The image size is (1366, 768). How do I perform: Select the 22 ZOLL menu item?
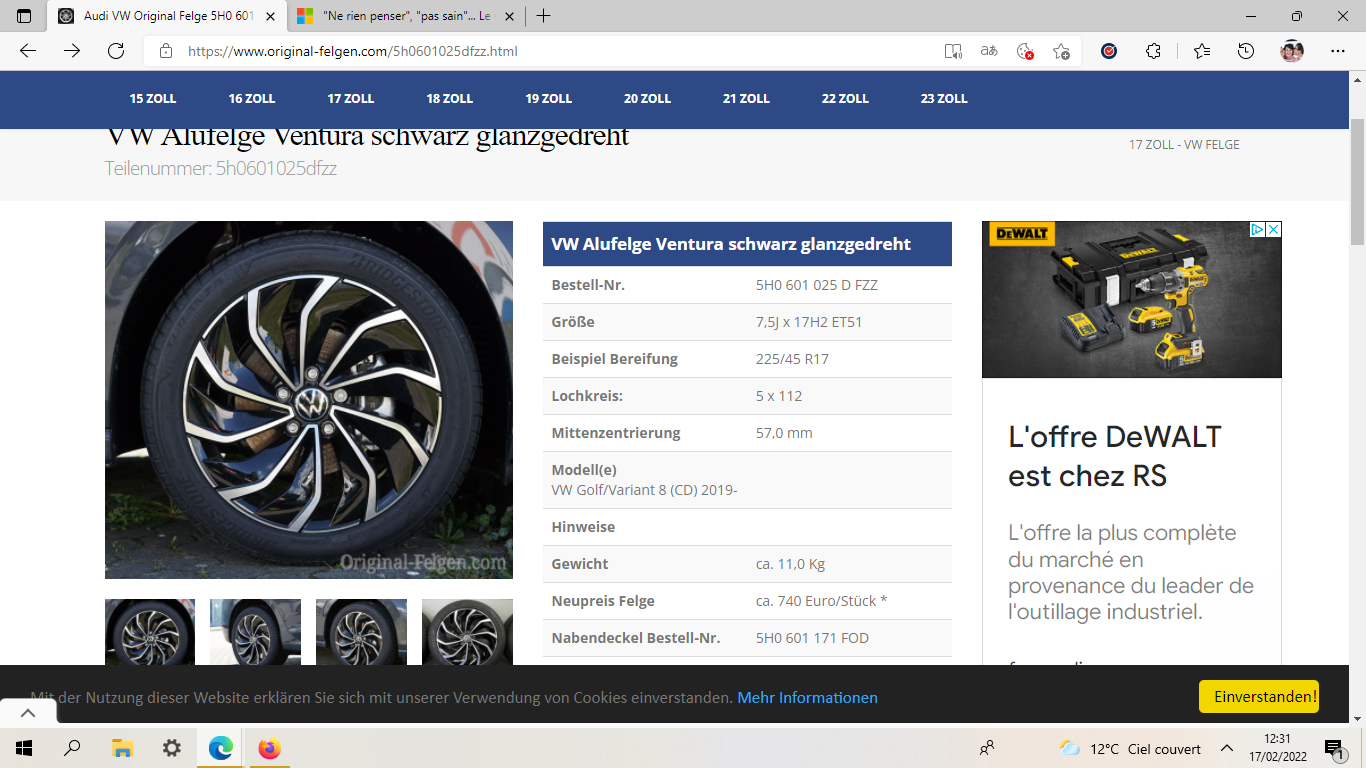coord(846,98)
